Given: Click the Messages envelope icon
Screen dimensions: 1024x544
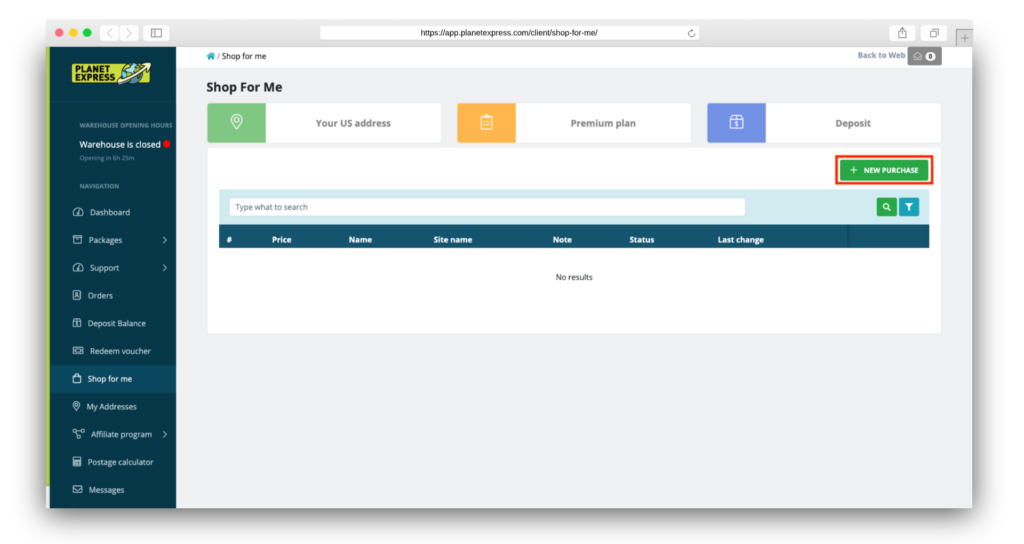Looking at the screenshot, I should tap(78, 489).
